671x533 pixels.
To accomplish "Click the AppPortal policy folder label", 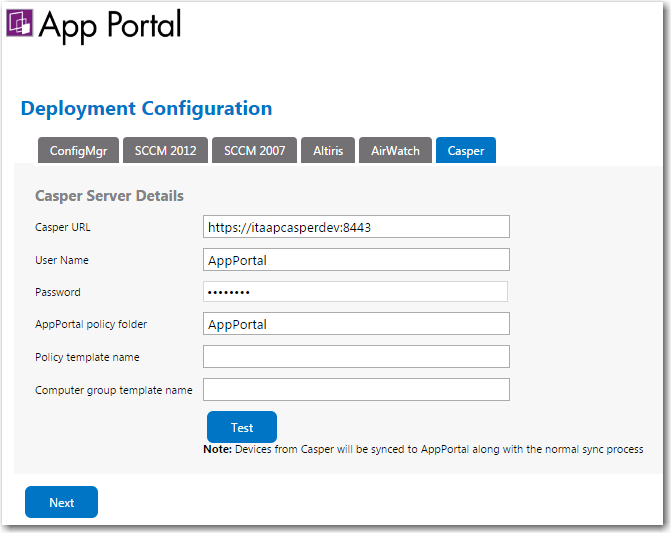I will (91, 324).
